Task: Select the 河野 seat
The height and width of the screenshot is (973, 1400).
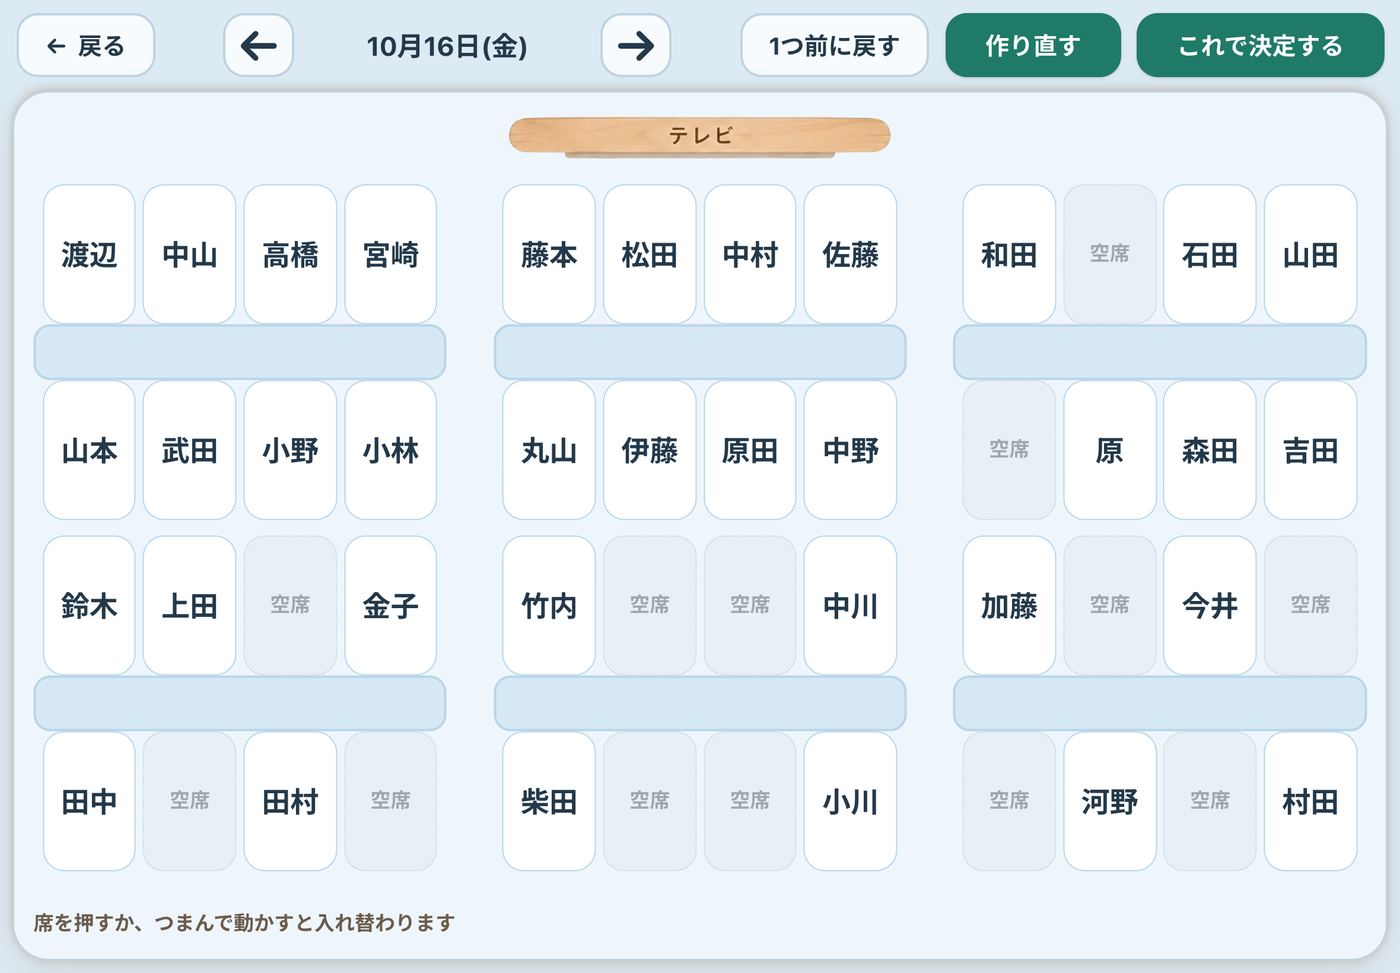Action: (1109, 801)
